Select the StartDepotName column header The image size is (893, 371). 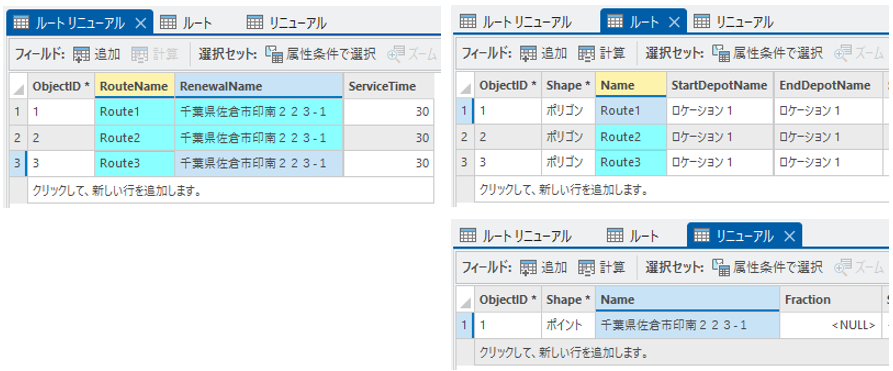719,85
